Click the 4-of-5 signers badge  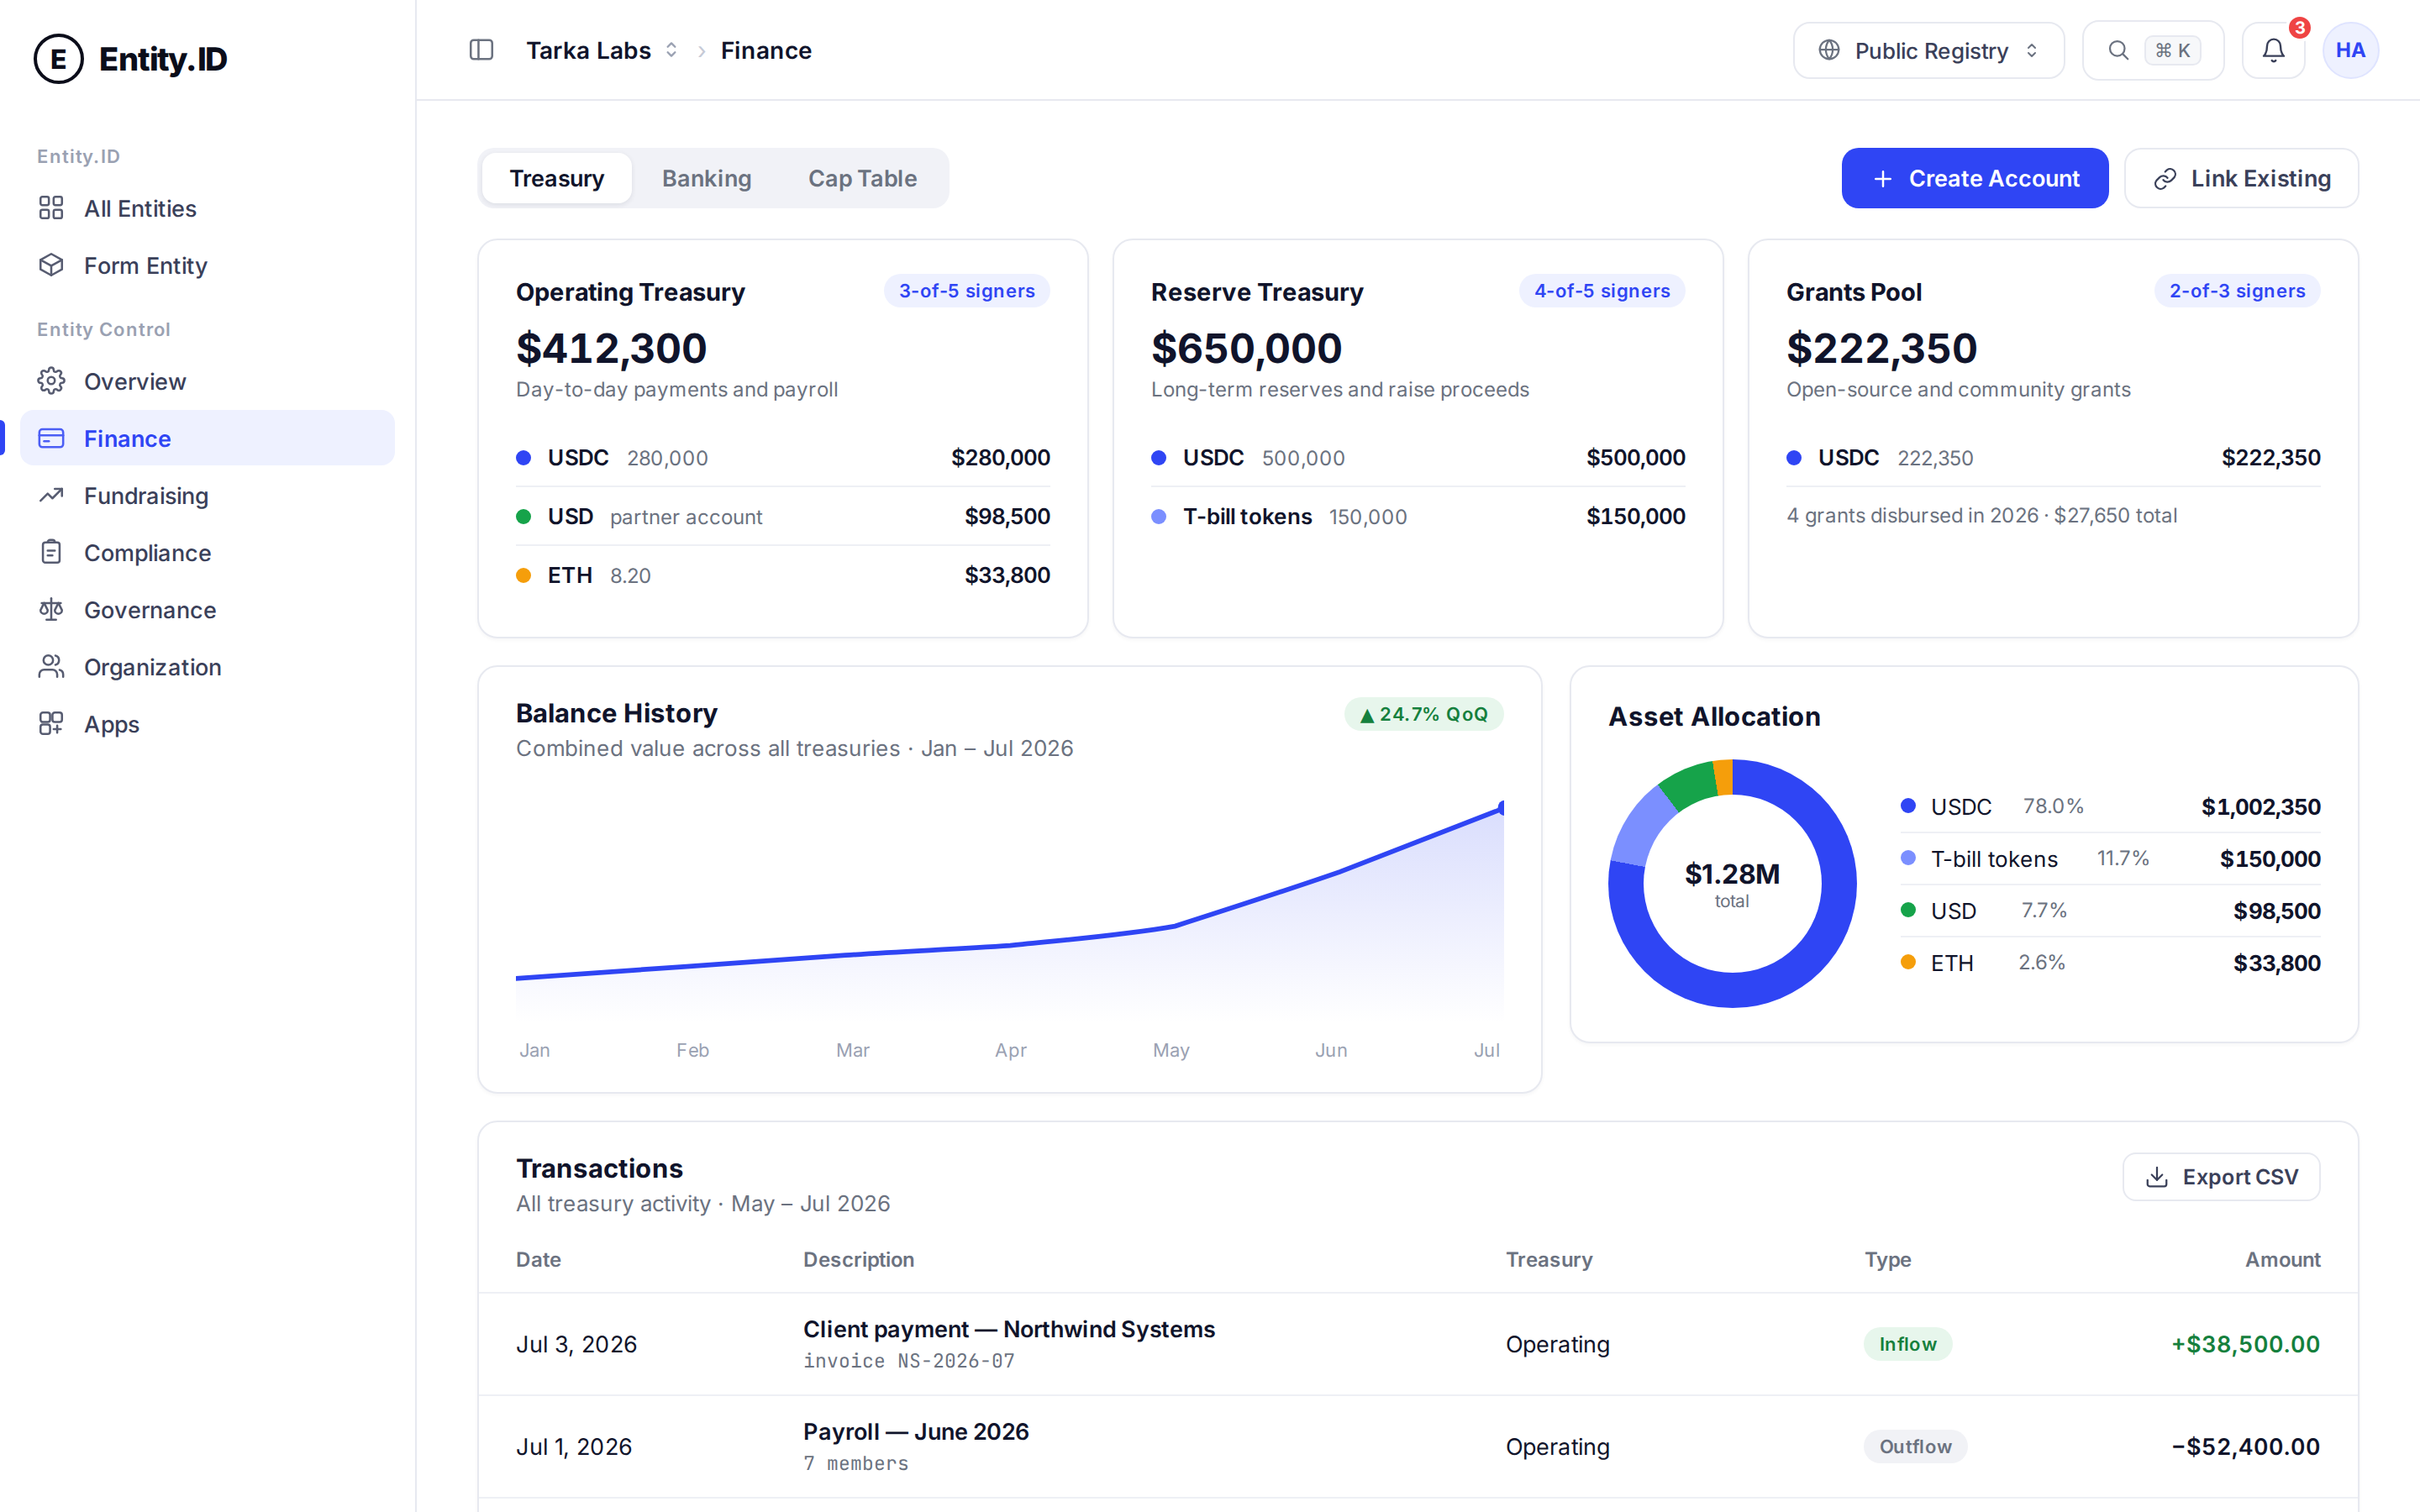1602,291
